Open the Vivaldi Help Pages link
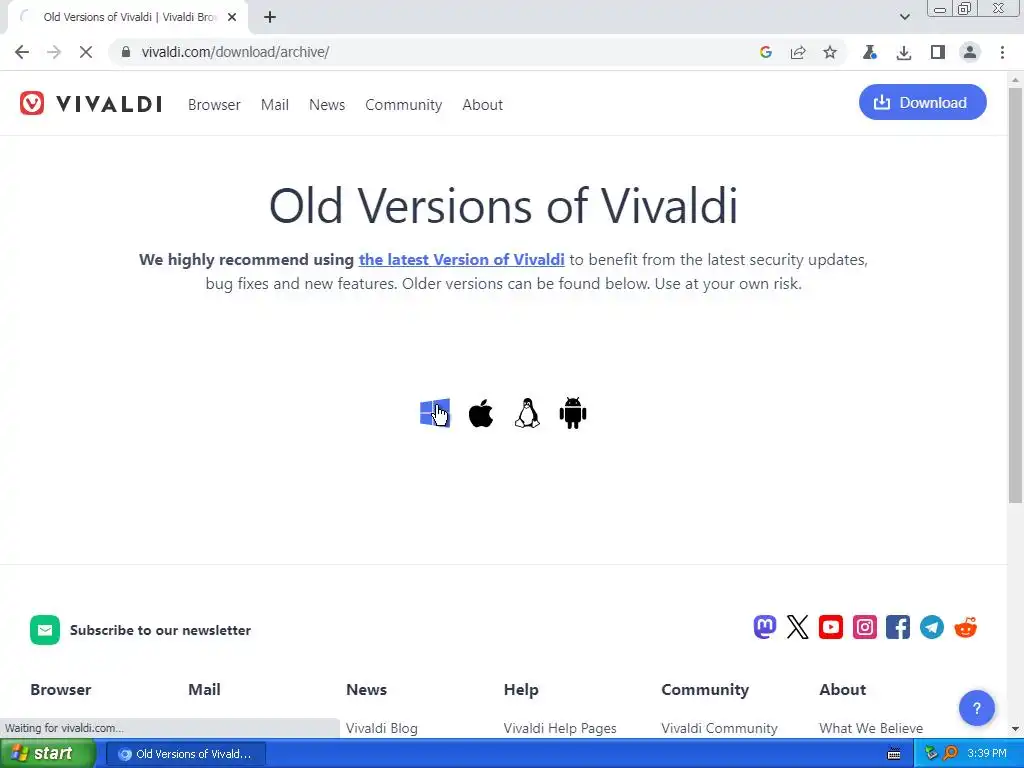This screenshot has height=768, width=1024. pos(560,728)
